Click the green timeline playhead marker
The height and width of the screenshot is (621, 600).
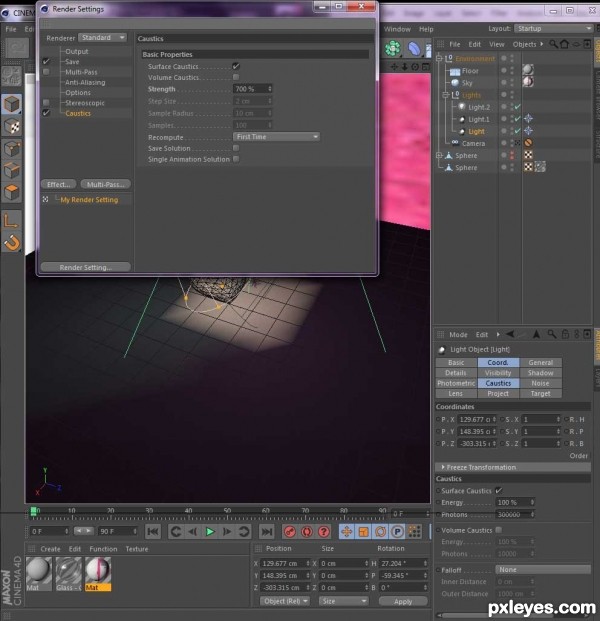pos(34,511)
